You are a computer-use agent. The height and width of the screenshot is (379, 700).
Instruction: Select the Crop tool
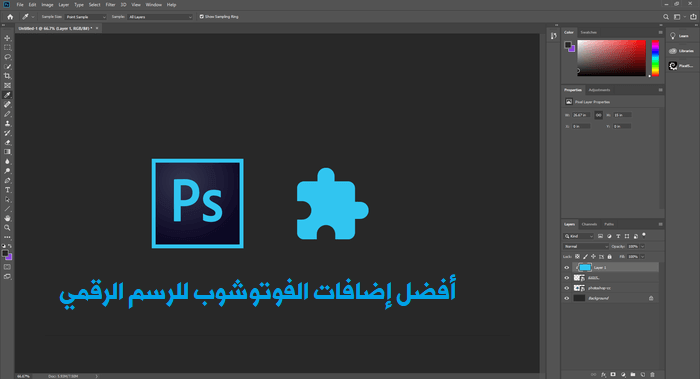(x=7, y=76)
